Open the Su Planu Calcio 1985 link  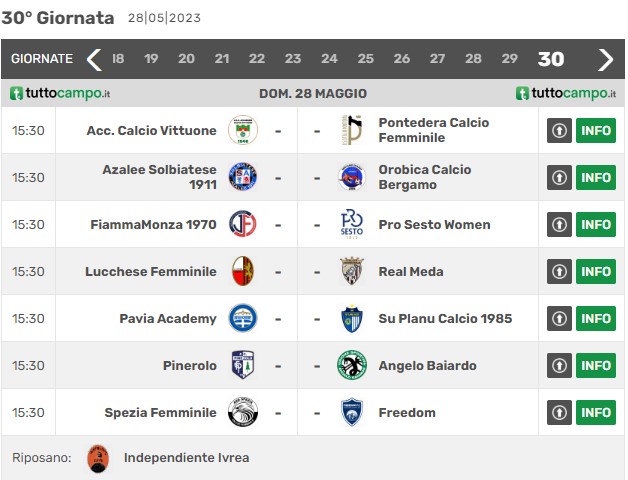point(445,319)
